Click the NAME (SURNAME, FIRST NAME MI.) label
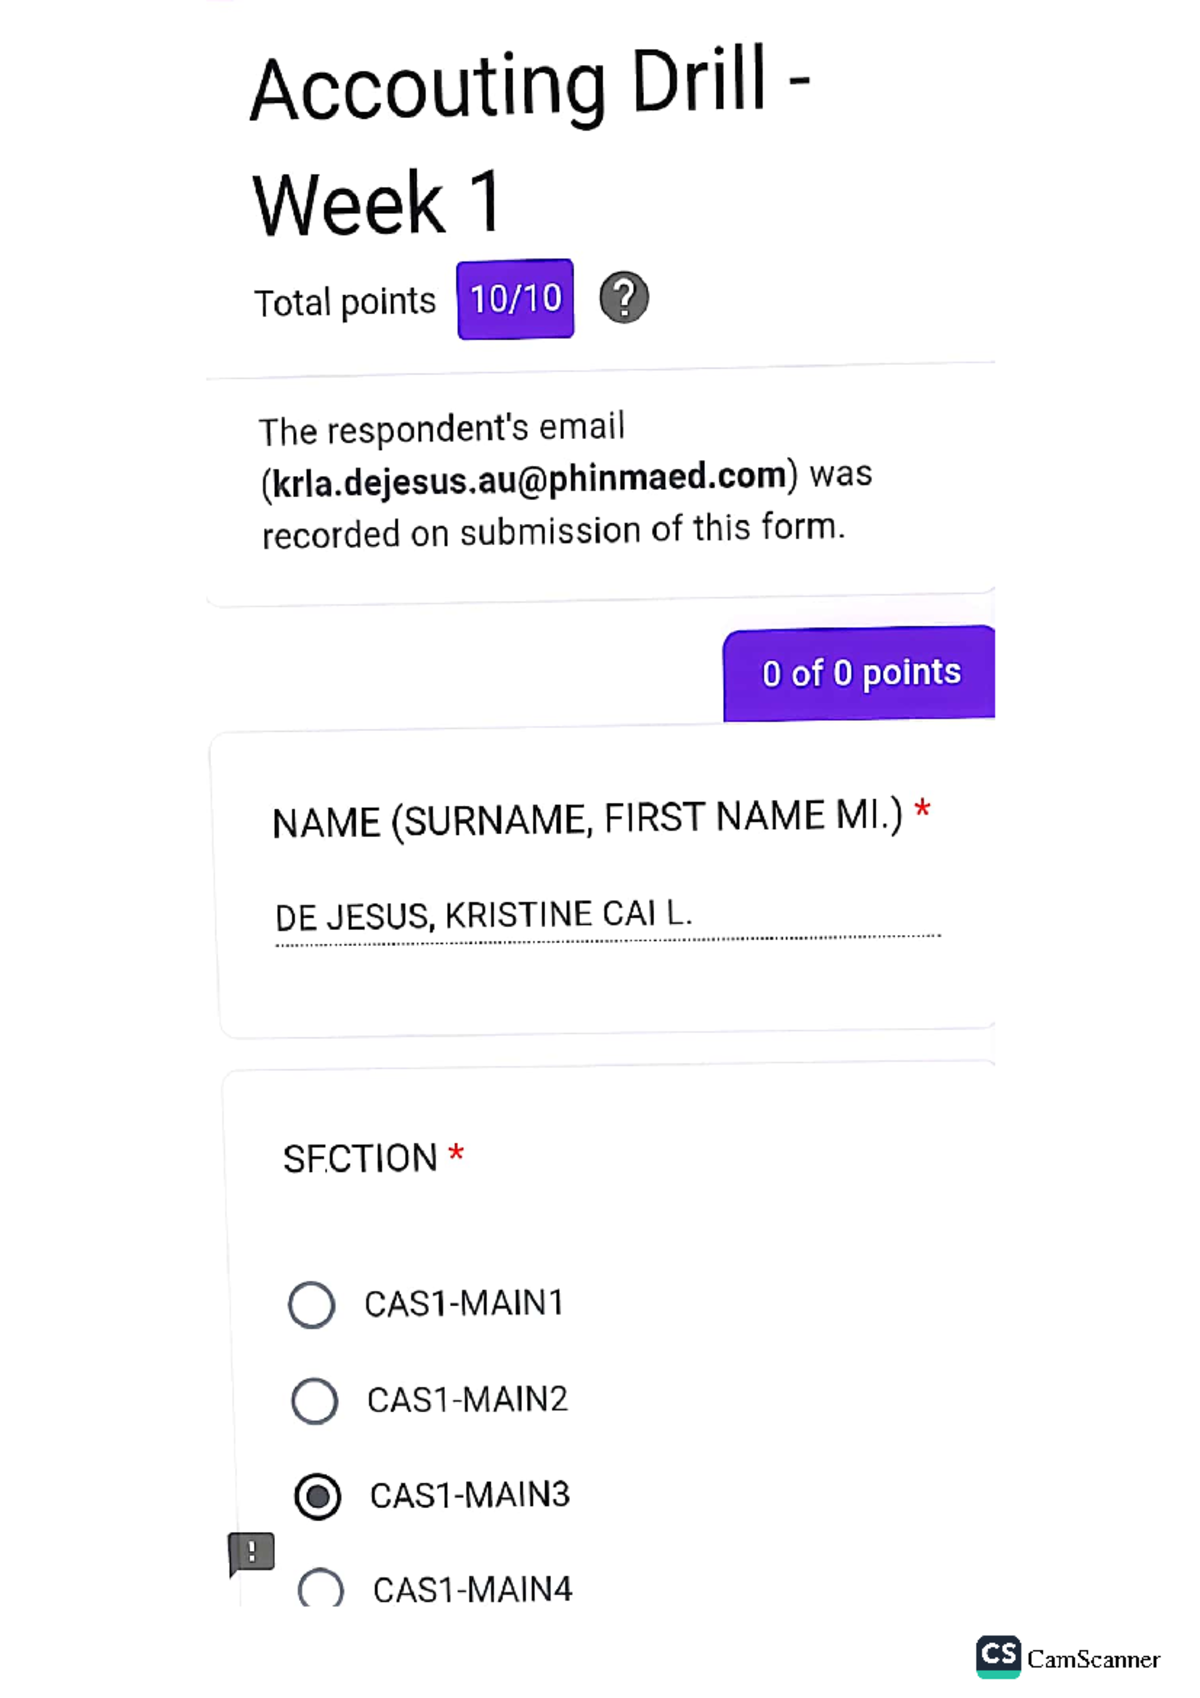 click(x=587, y=820)
